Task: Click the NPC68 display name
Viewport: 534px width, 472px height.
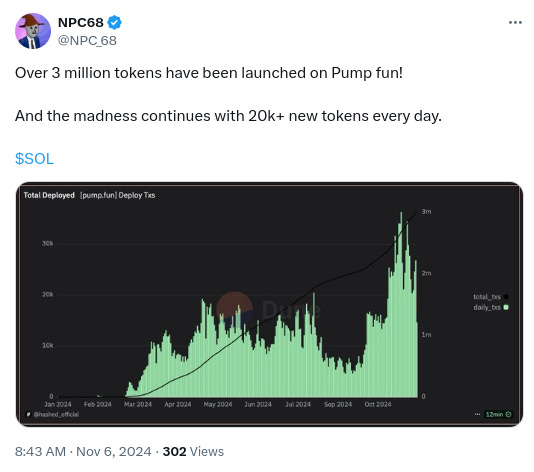Action: click(81, 22)
